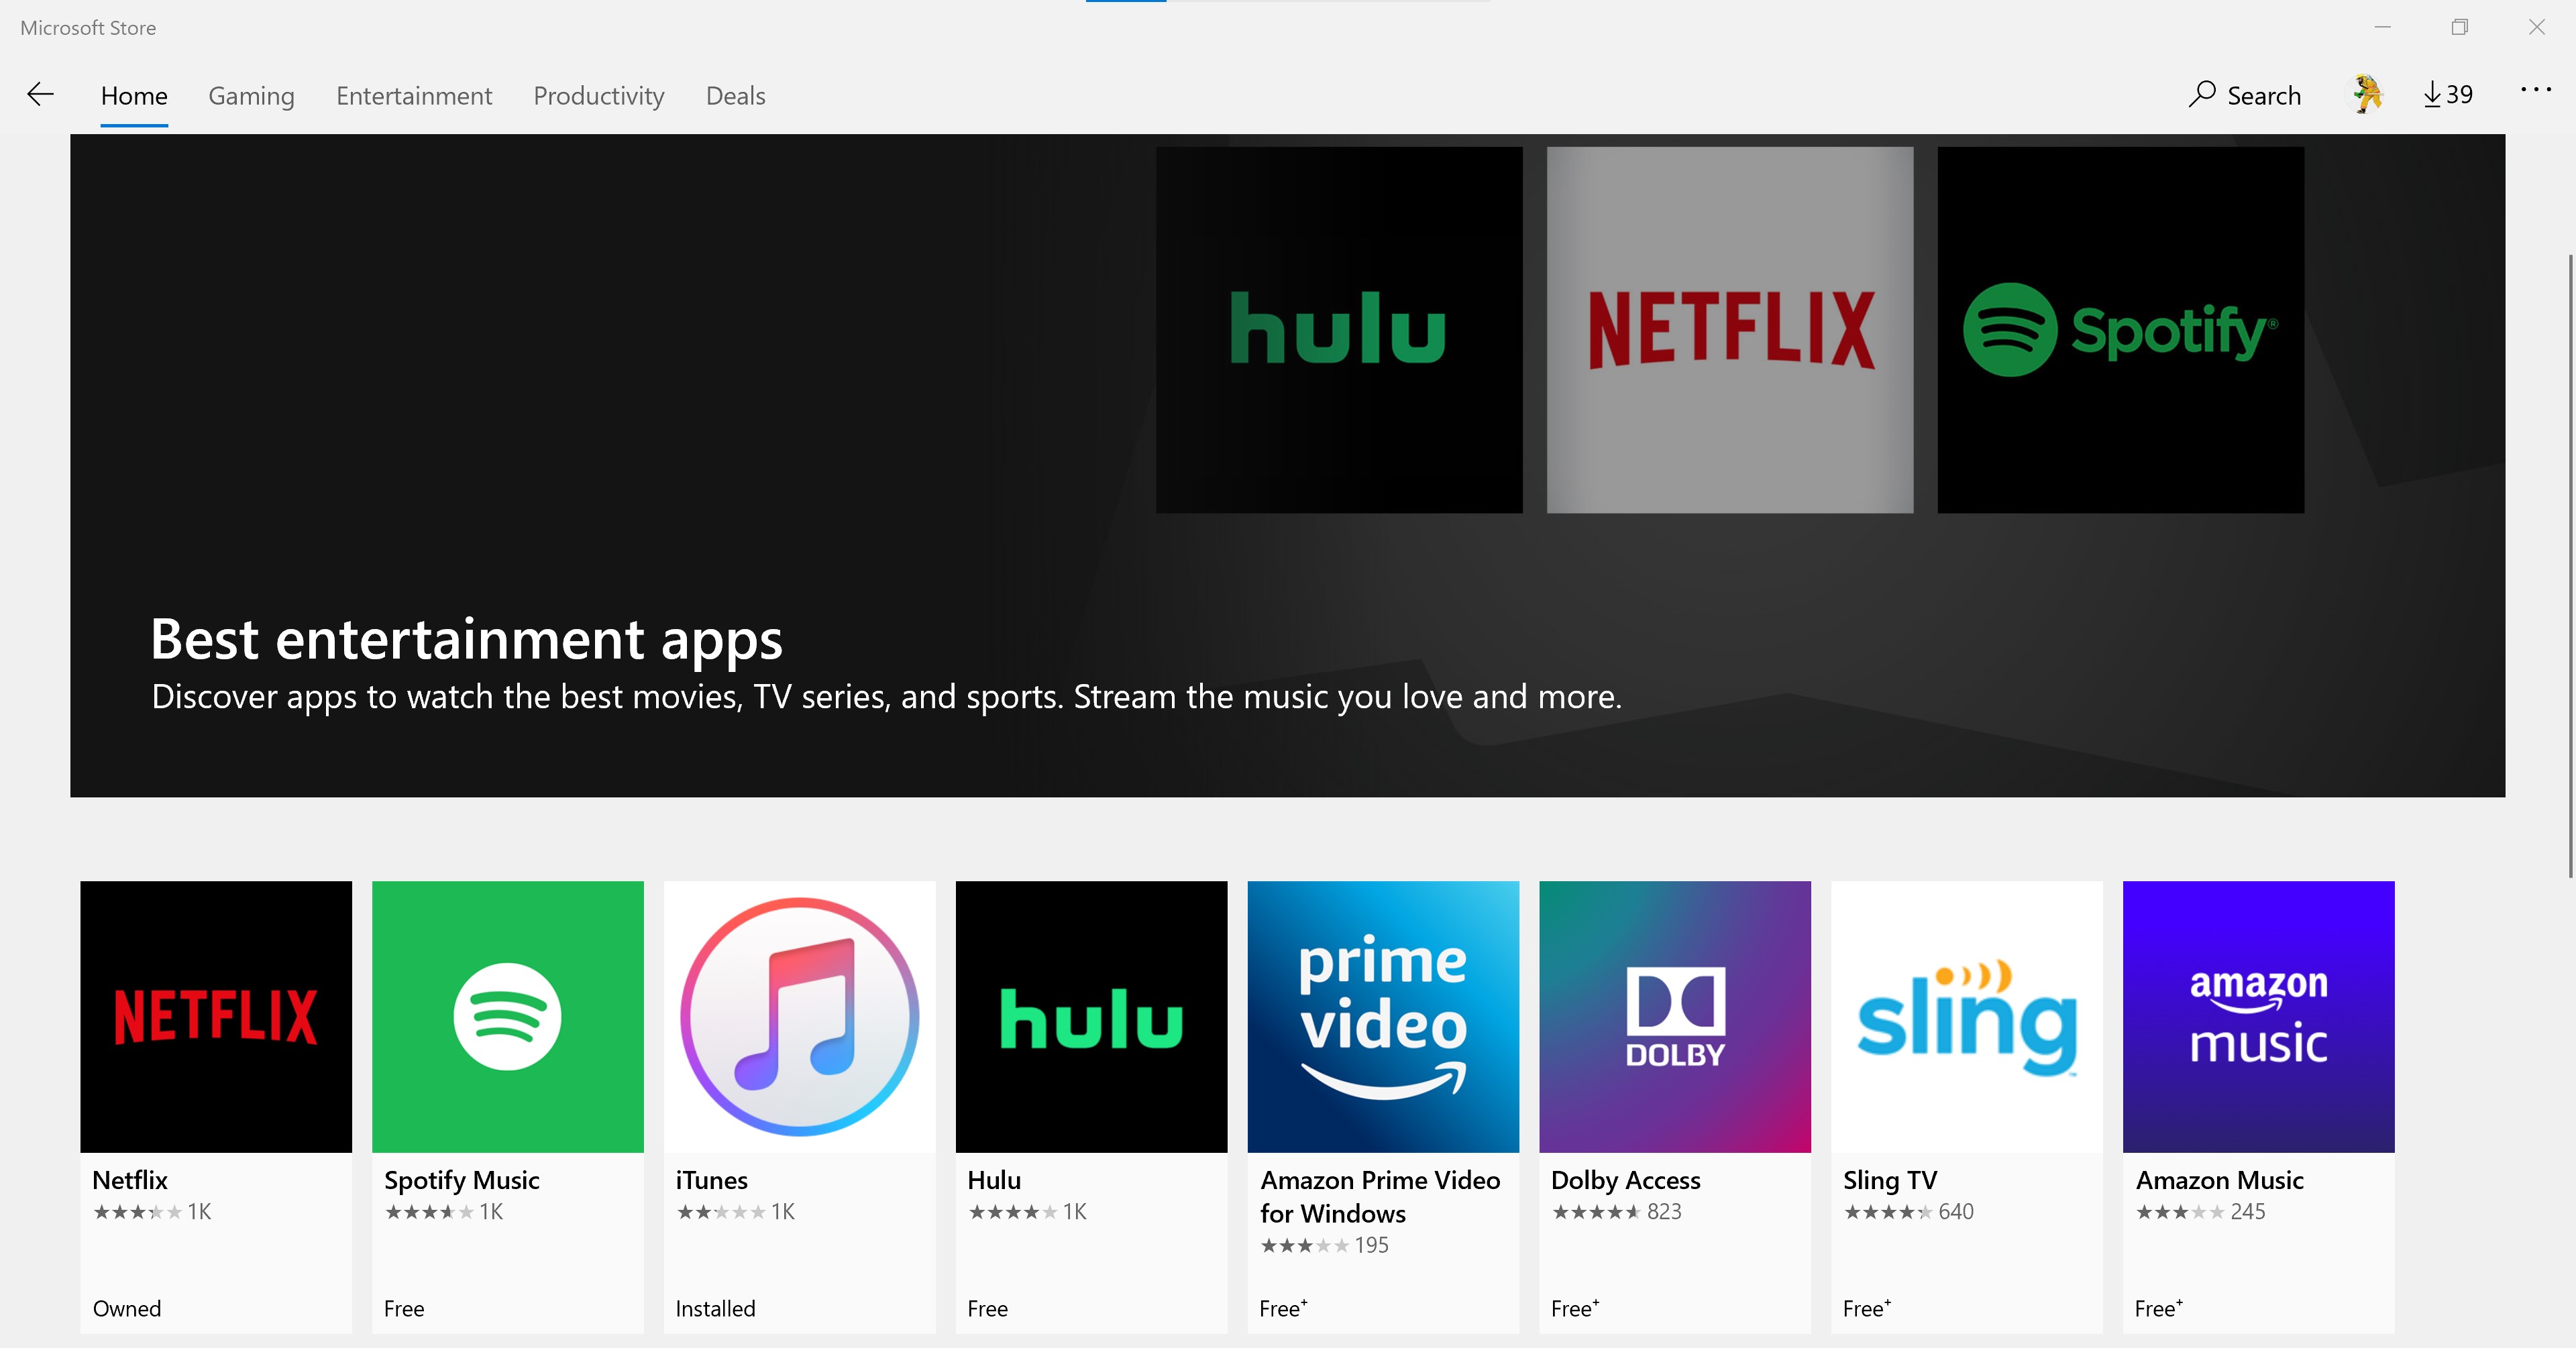Click the Sling TV 640 rating
The width and height of the screenshot is (2576, 1348).
pyautogui.click(x=1909, y=1212)
